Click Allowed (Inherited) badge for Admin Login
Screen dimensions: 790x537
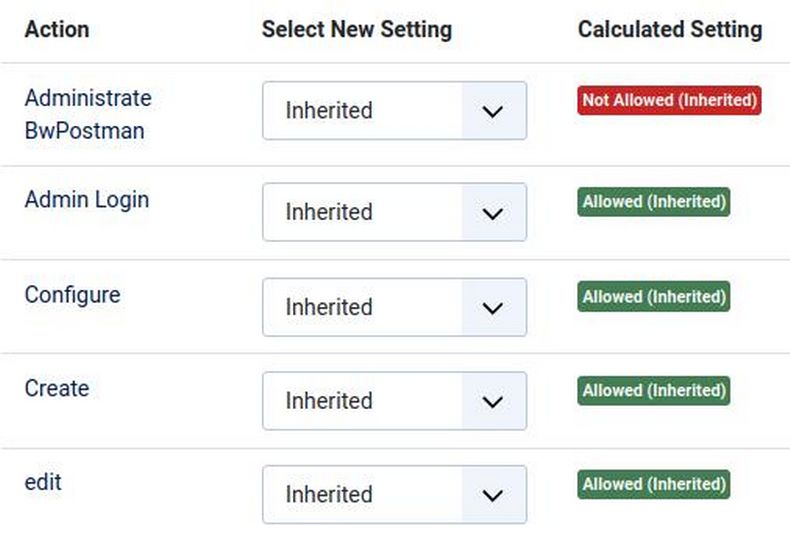[x=653, y=202]
